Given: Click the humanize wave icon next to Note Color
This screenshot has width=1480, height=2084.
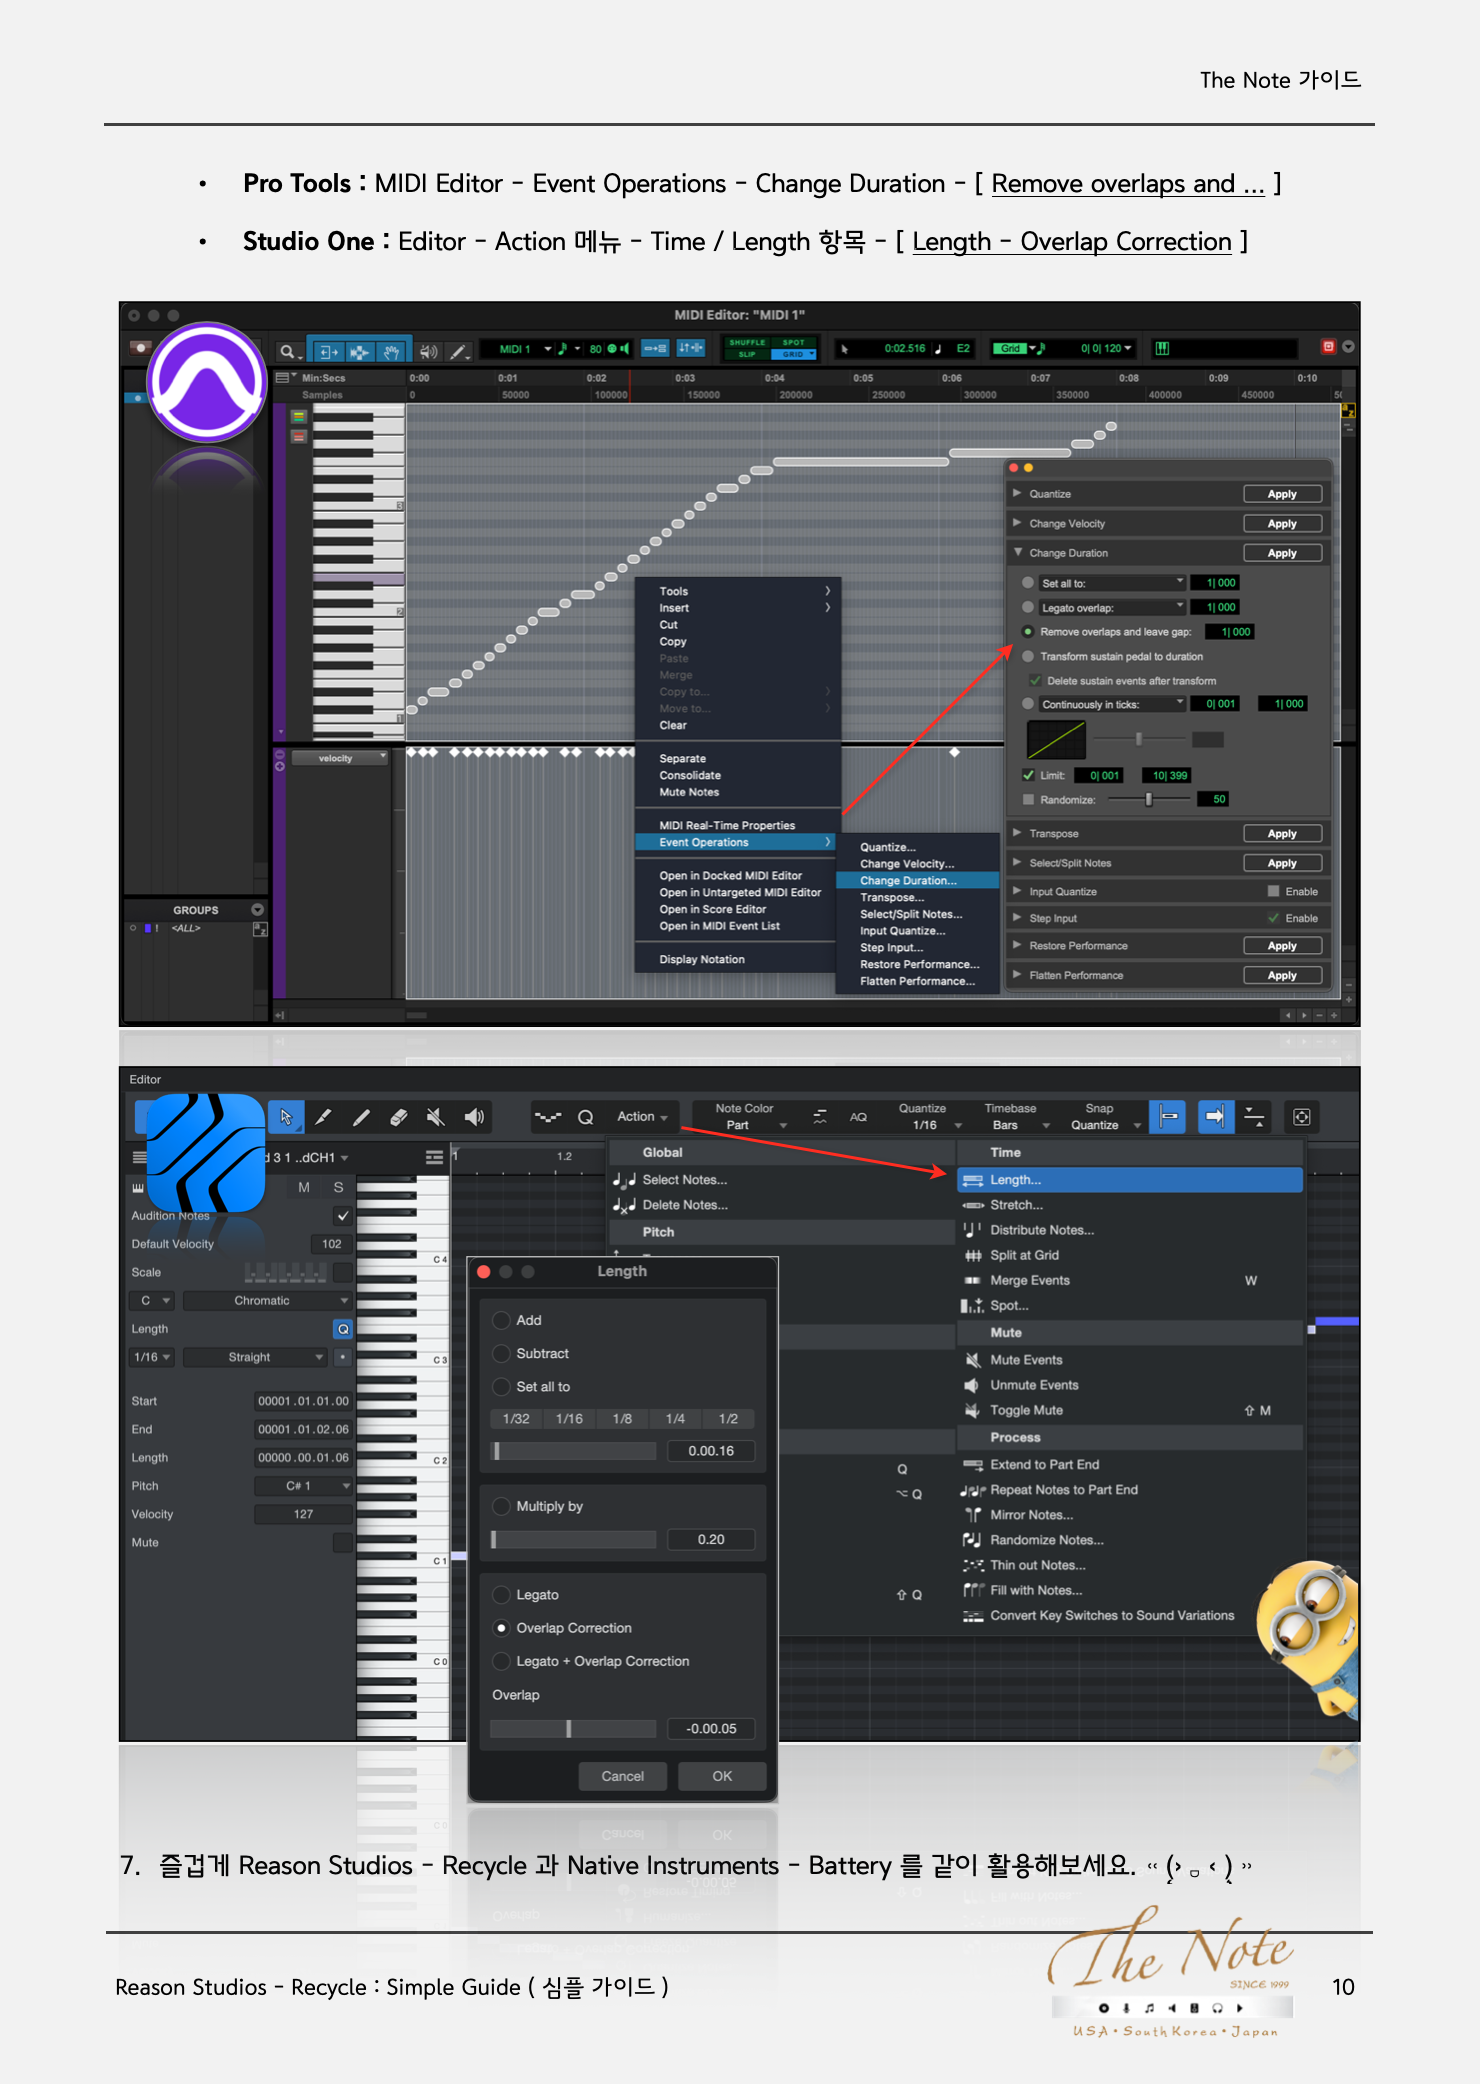Looking at the screenshot, I should tap(820, 1117).
